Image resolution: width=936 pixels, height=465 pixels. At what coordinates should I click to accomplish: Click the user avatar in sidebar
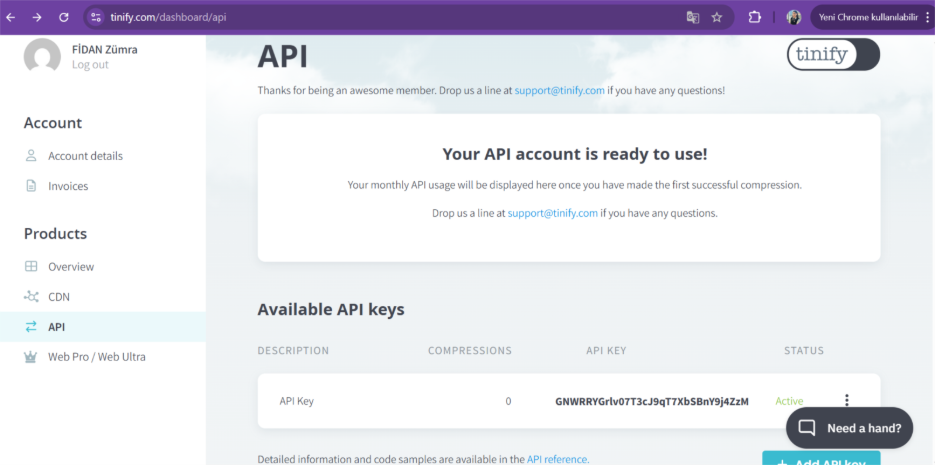click(42, 56)
